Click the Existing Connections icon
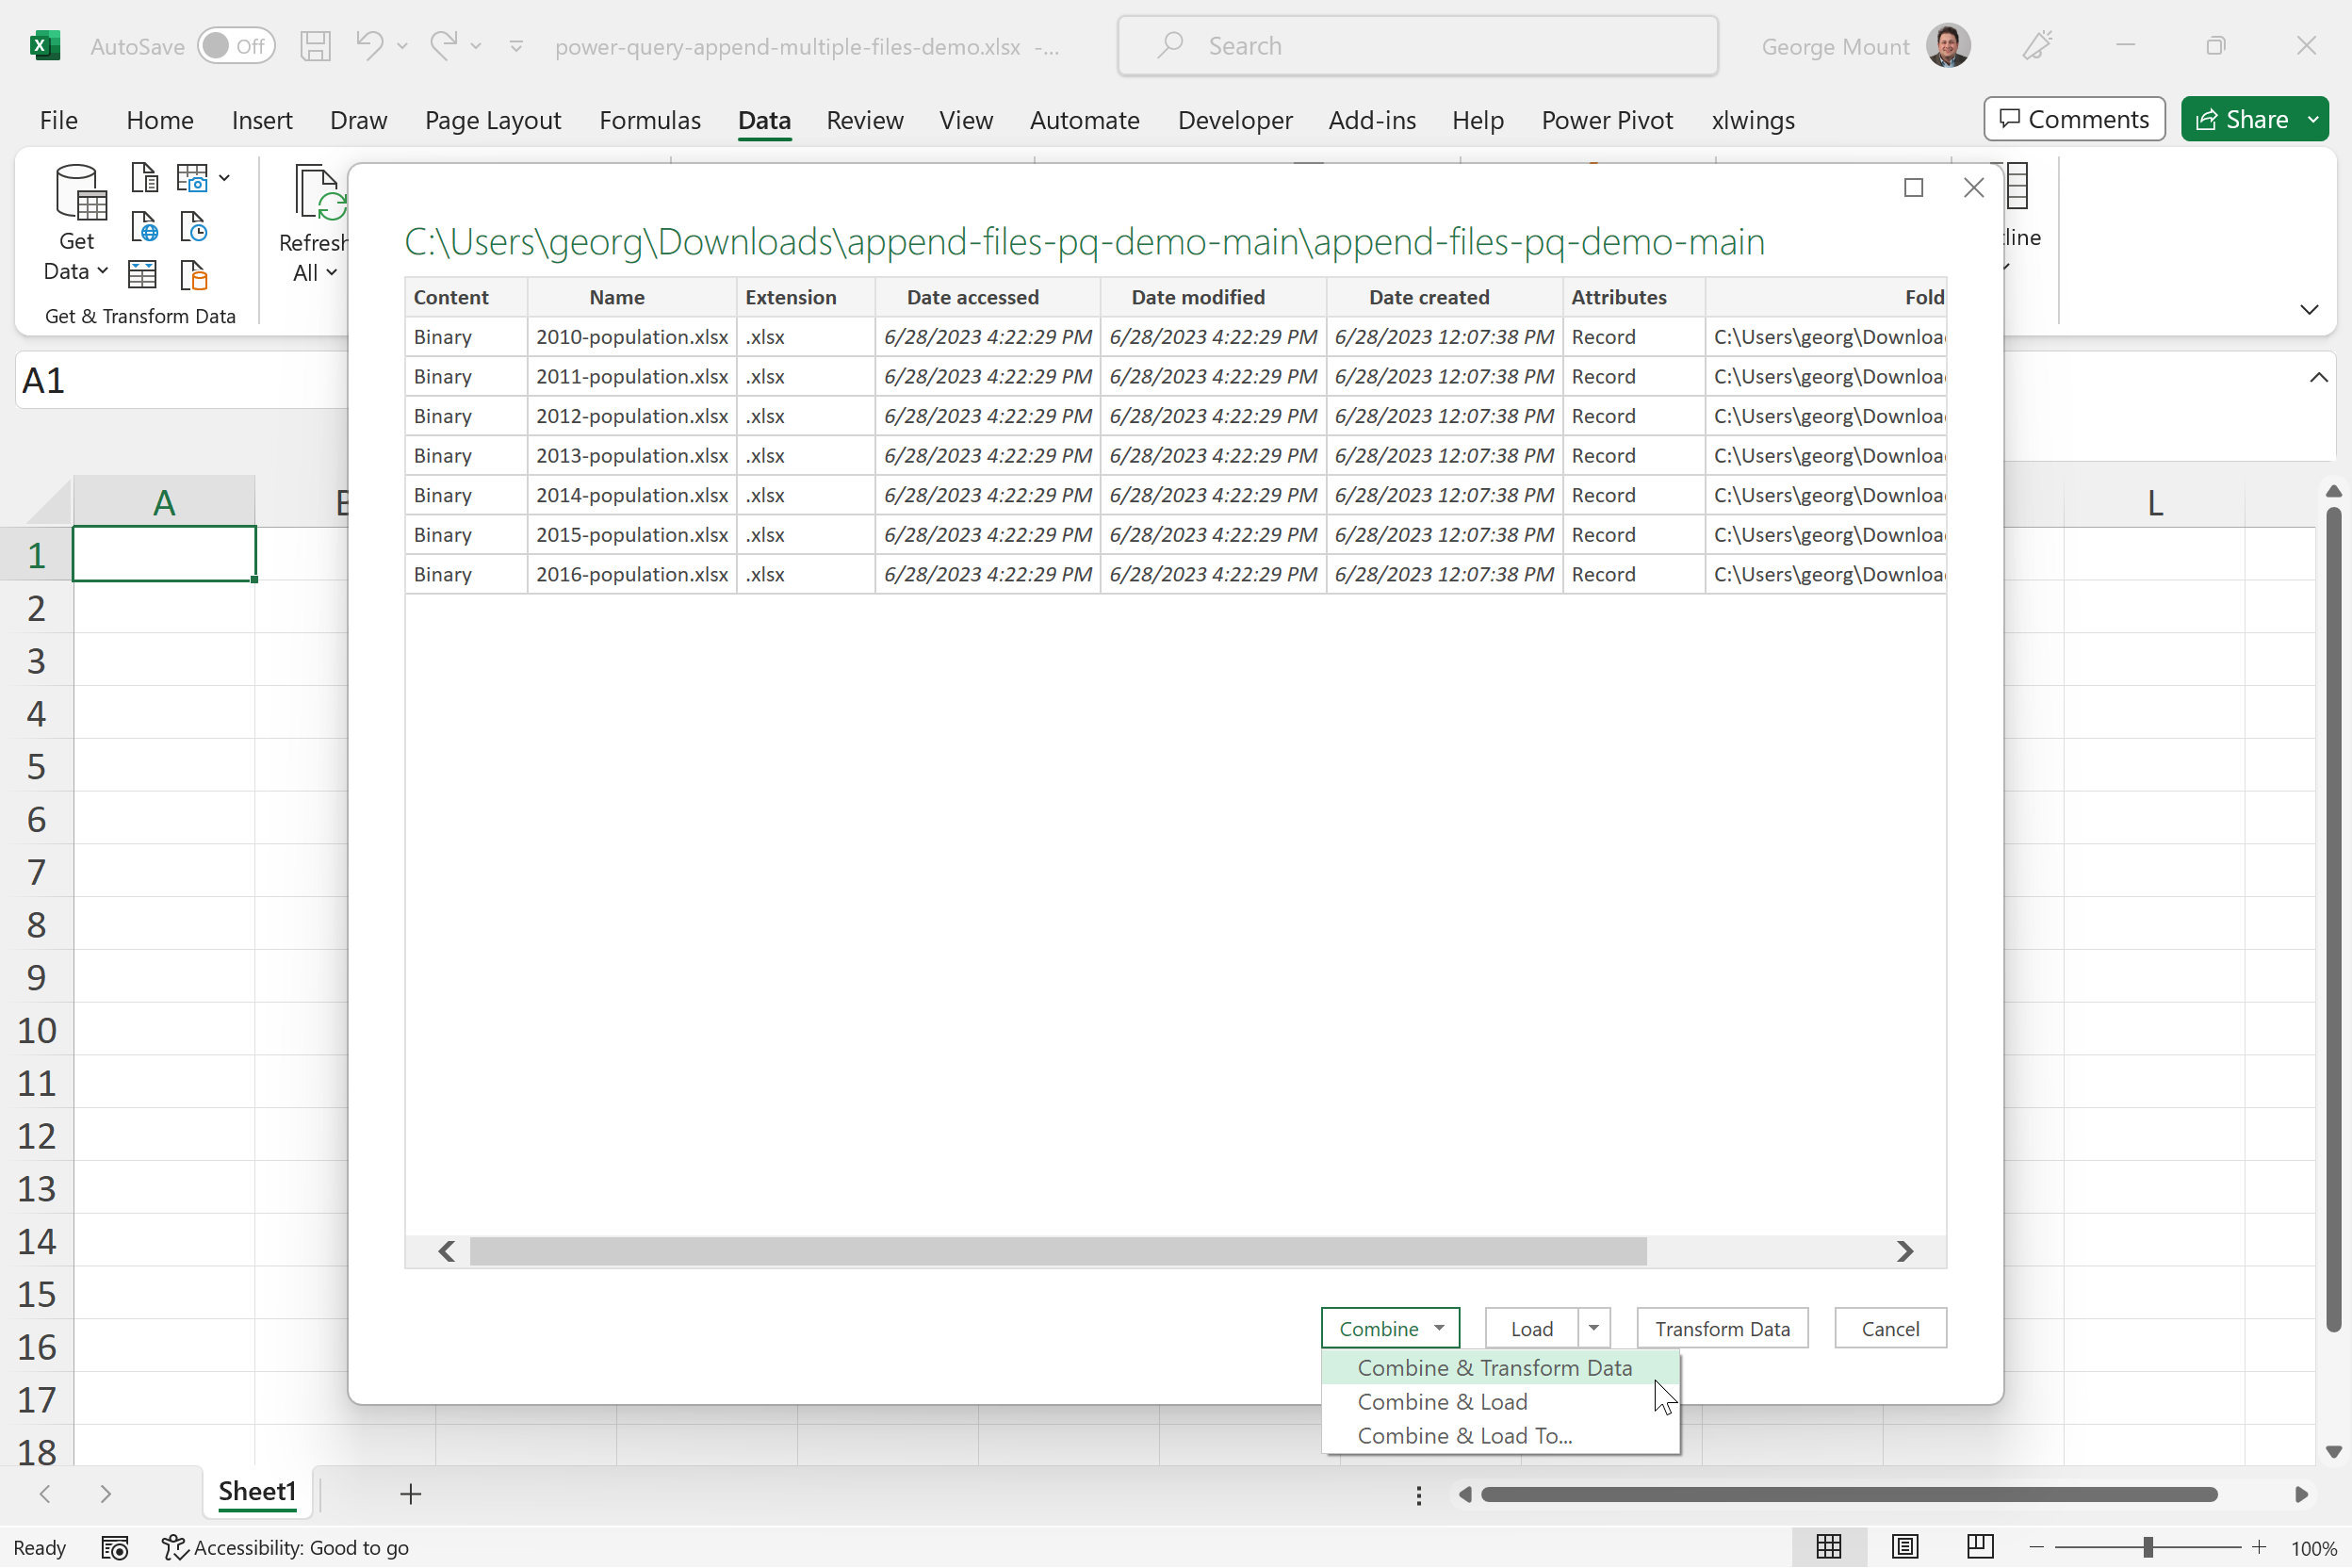This screenshot has width=2352, height=1568. point(193,274)
